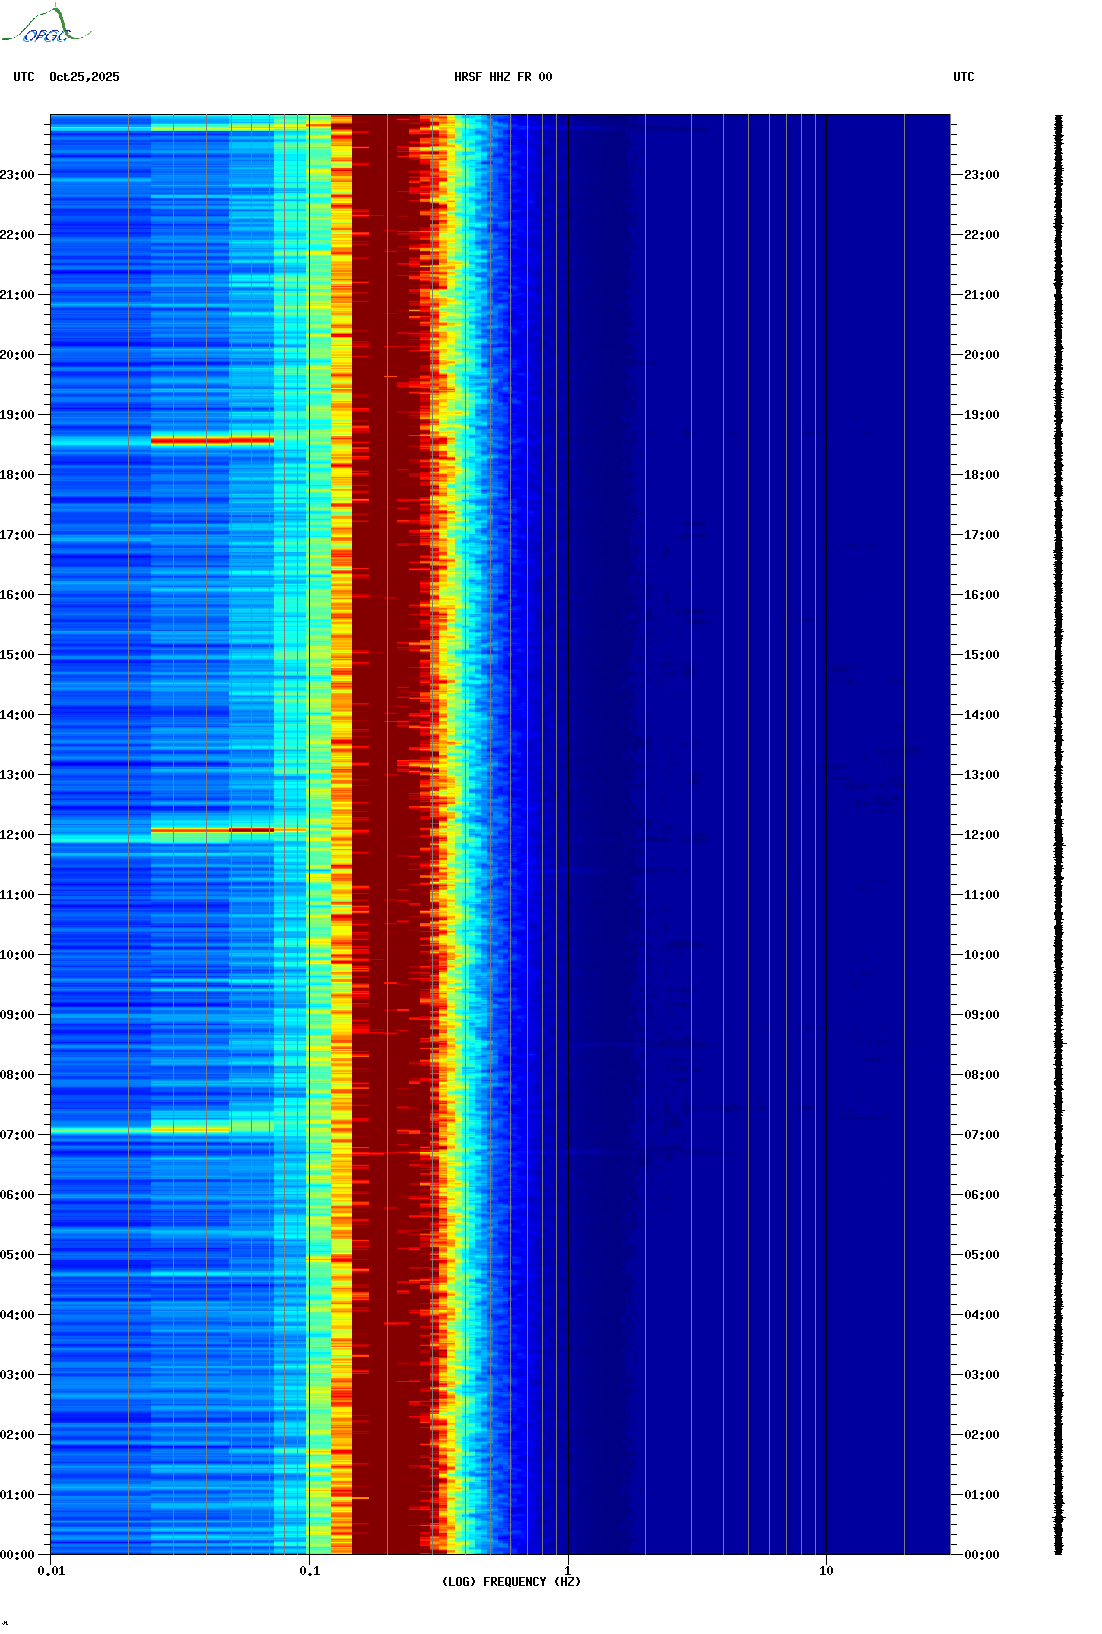Click the 22:00 label on the left axis
Screen dimensions: 1102x1634
pos(17,235)
